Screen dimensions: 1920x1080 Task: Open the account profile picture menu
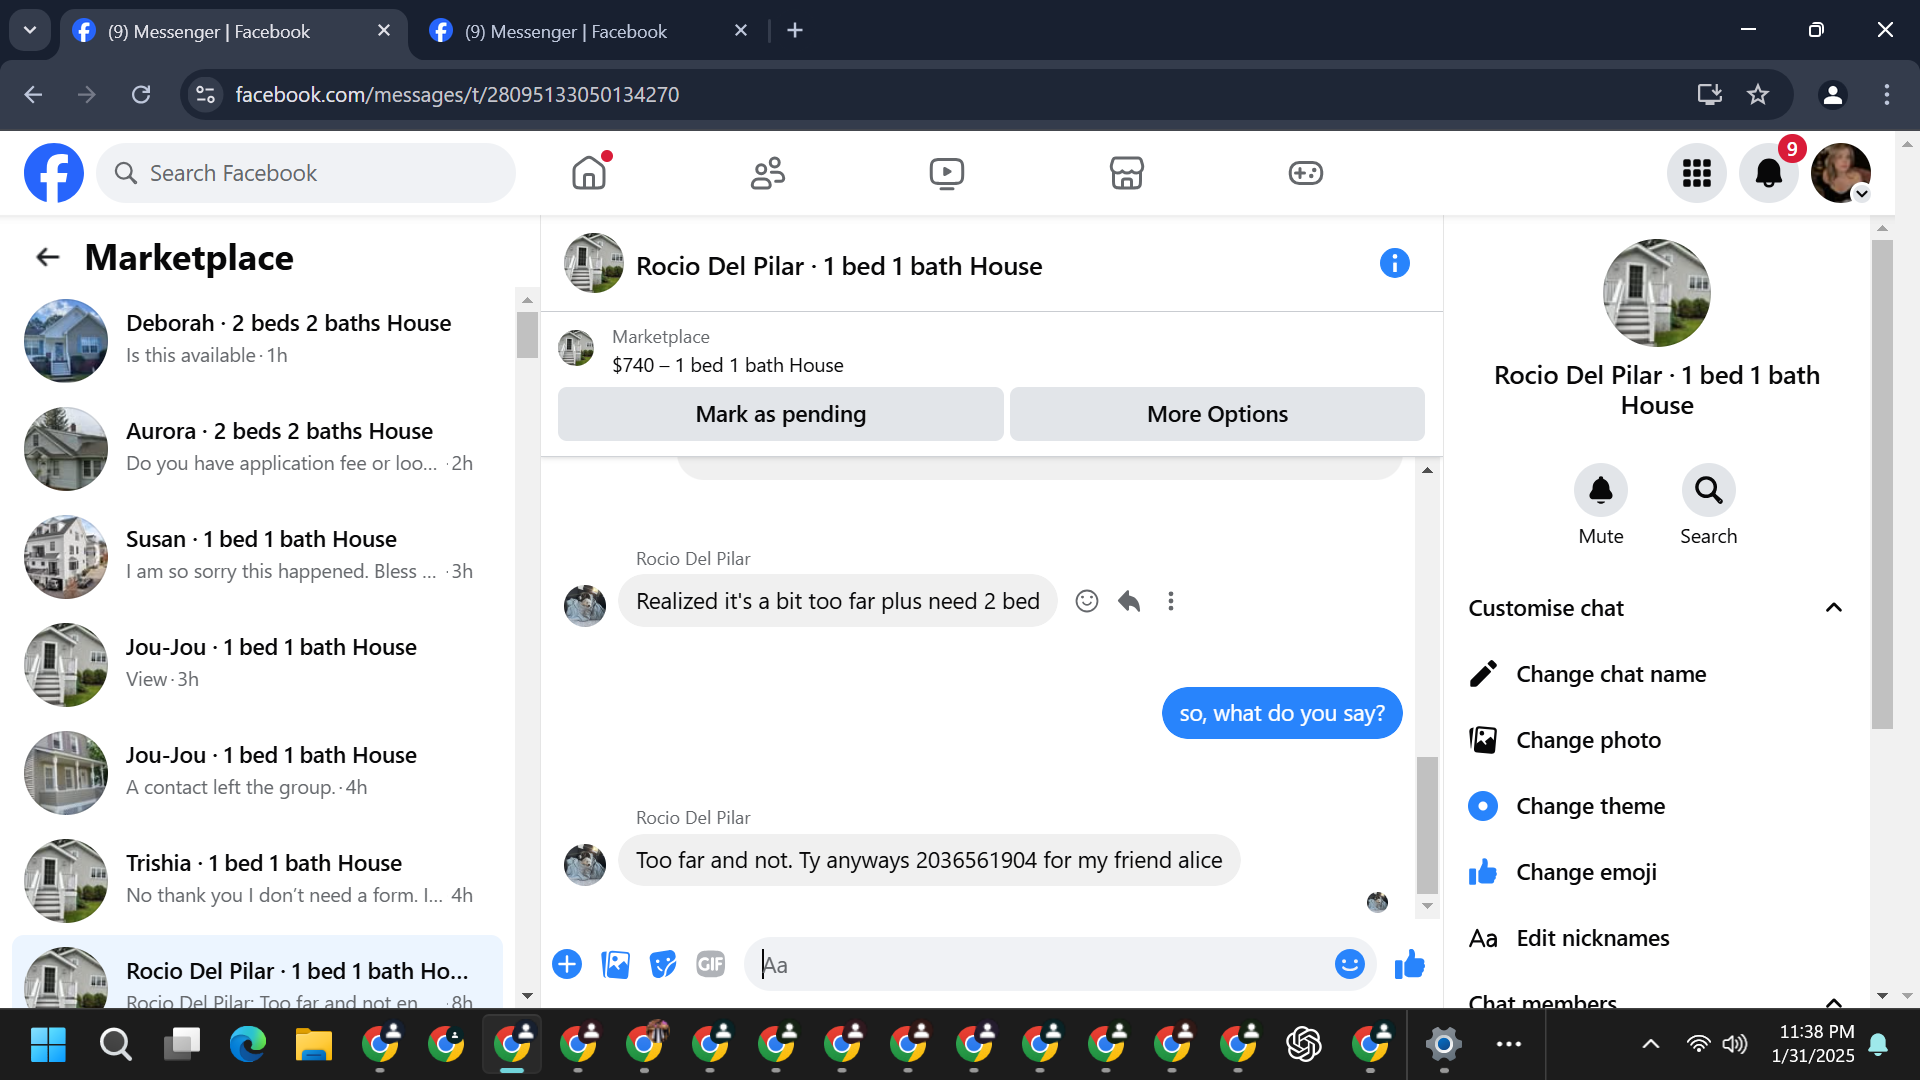coord(1841,173)
